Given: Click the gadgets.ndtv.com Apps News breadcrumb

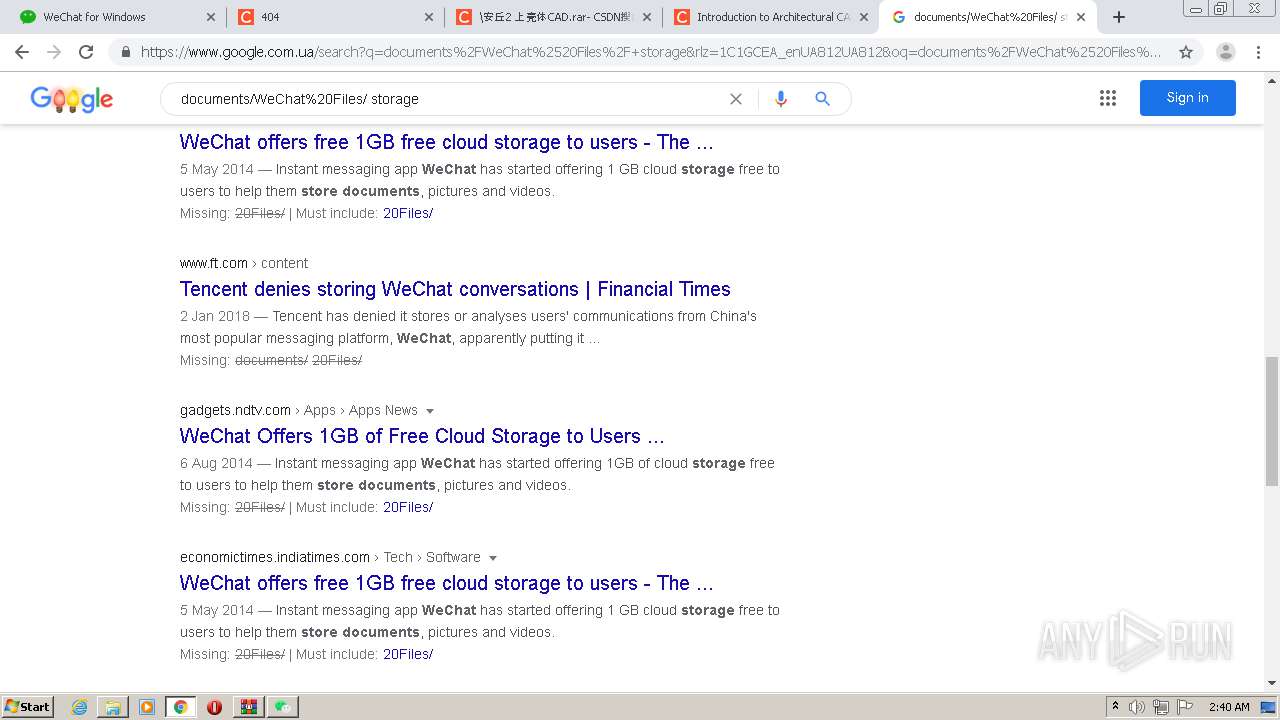Looking at the screenshot, I should 299,410.
